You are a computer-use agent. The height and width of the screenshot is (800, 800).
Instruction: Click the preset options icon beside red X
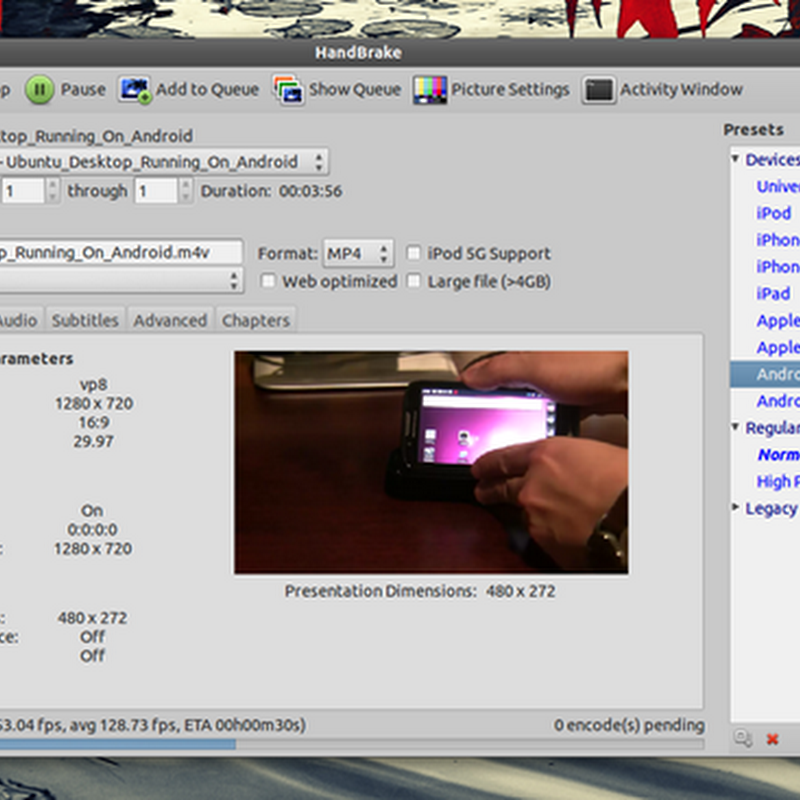tap(743, 738)
